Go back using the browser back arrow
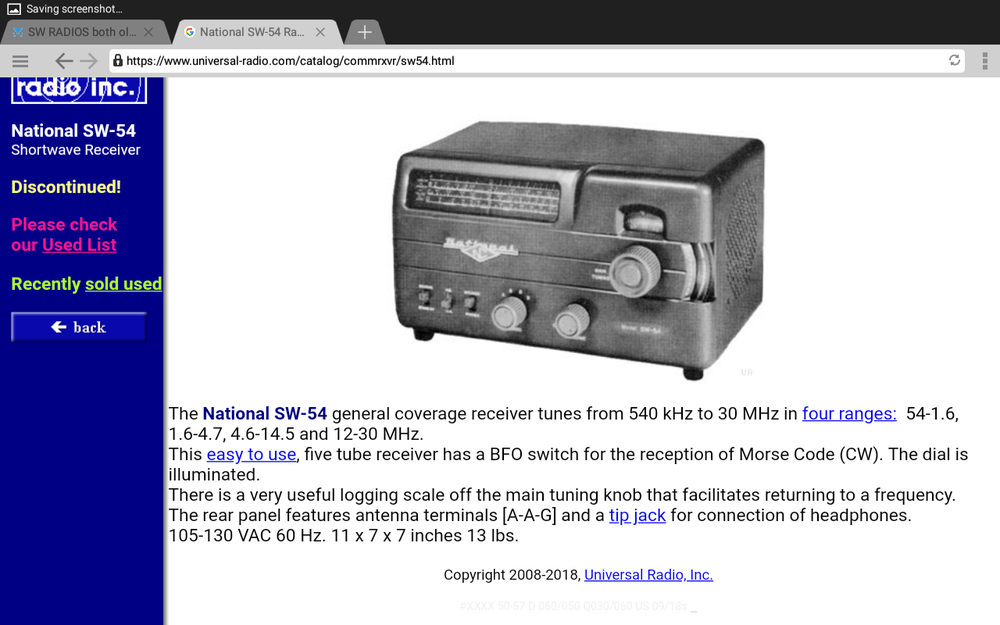 64,61
